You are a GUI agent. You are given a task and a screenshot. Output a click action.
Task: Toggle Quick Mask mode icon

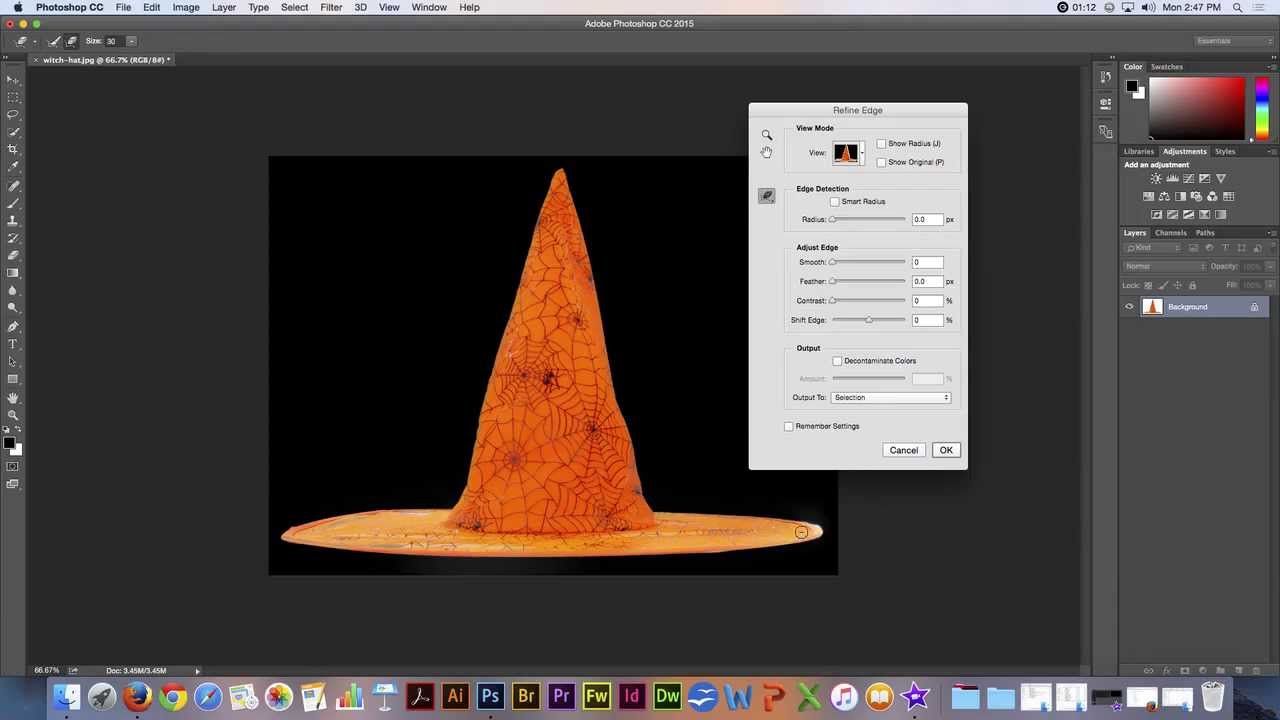[13, 466]
